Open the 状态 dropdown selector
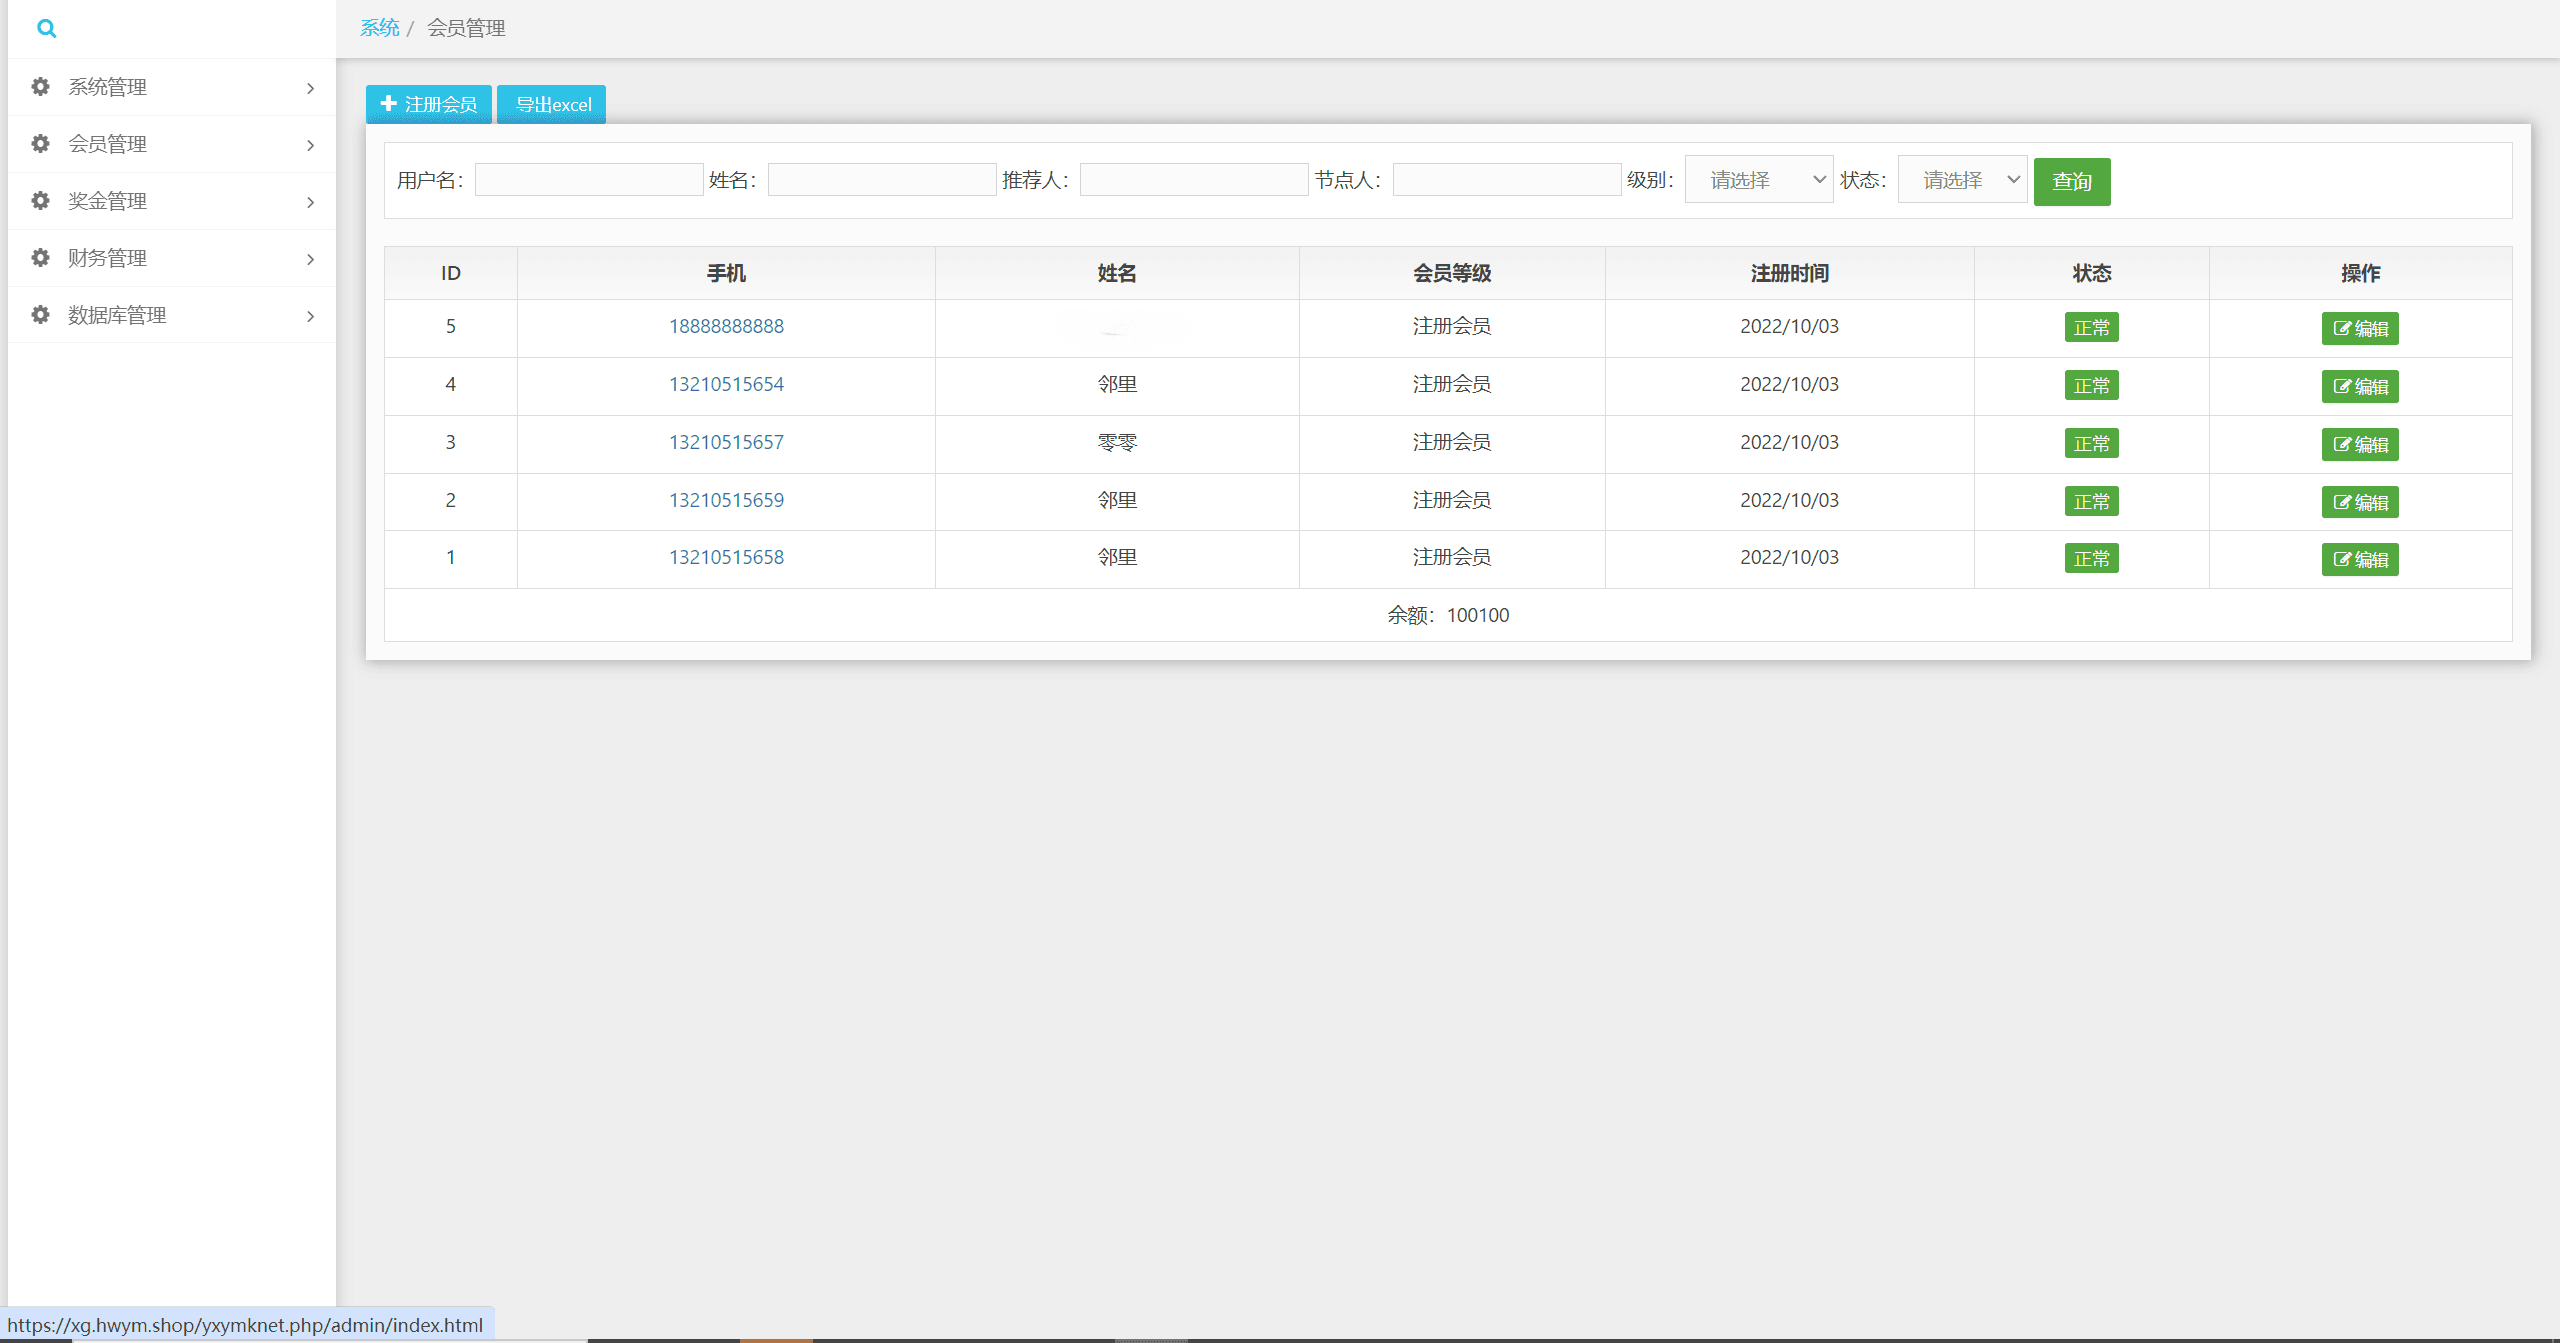This screenshot has height=1343, width=2560. pos(1962,180)
